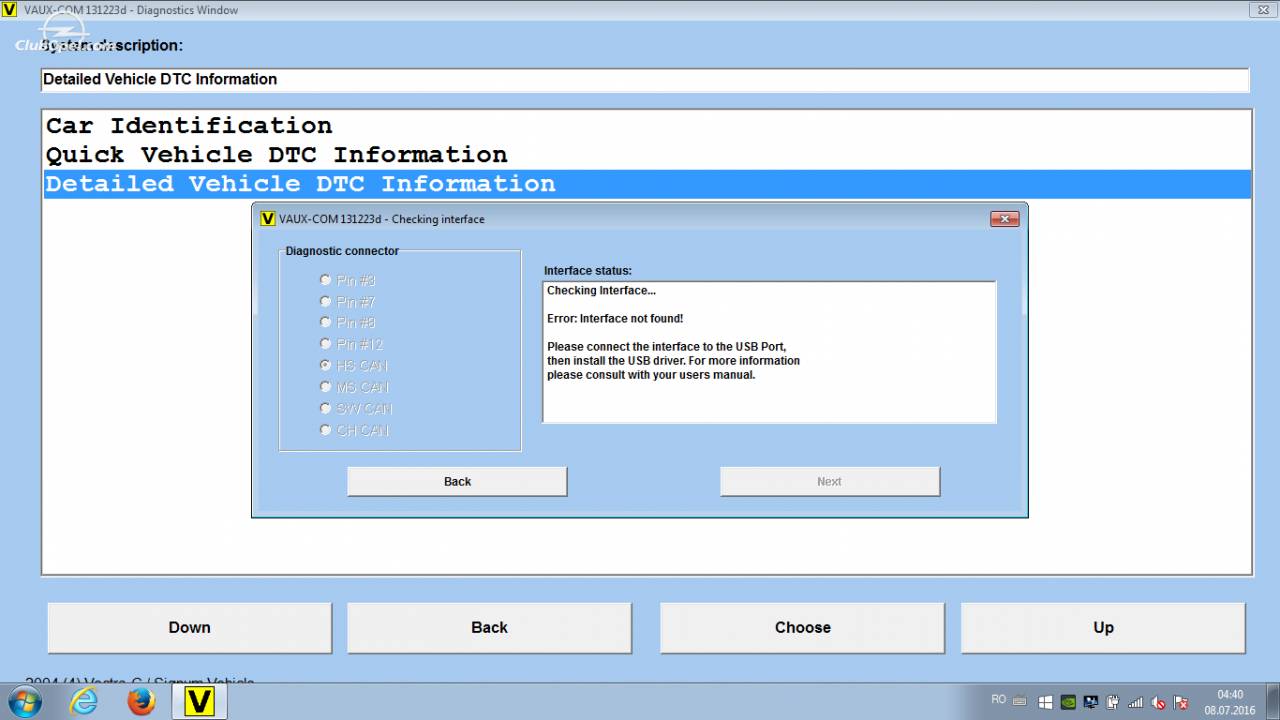The height and width of the screenshot is (720, 1280).
Task: Click the Up button
Action: (x=1103, y=627)
